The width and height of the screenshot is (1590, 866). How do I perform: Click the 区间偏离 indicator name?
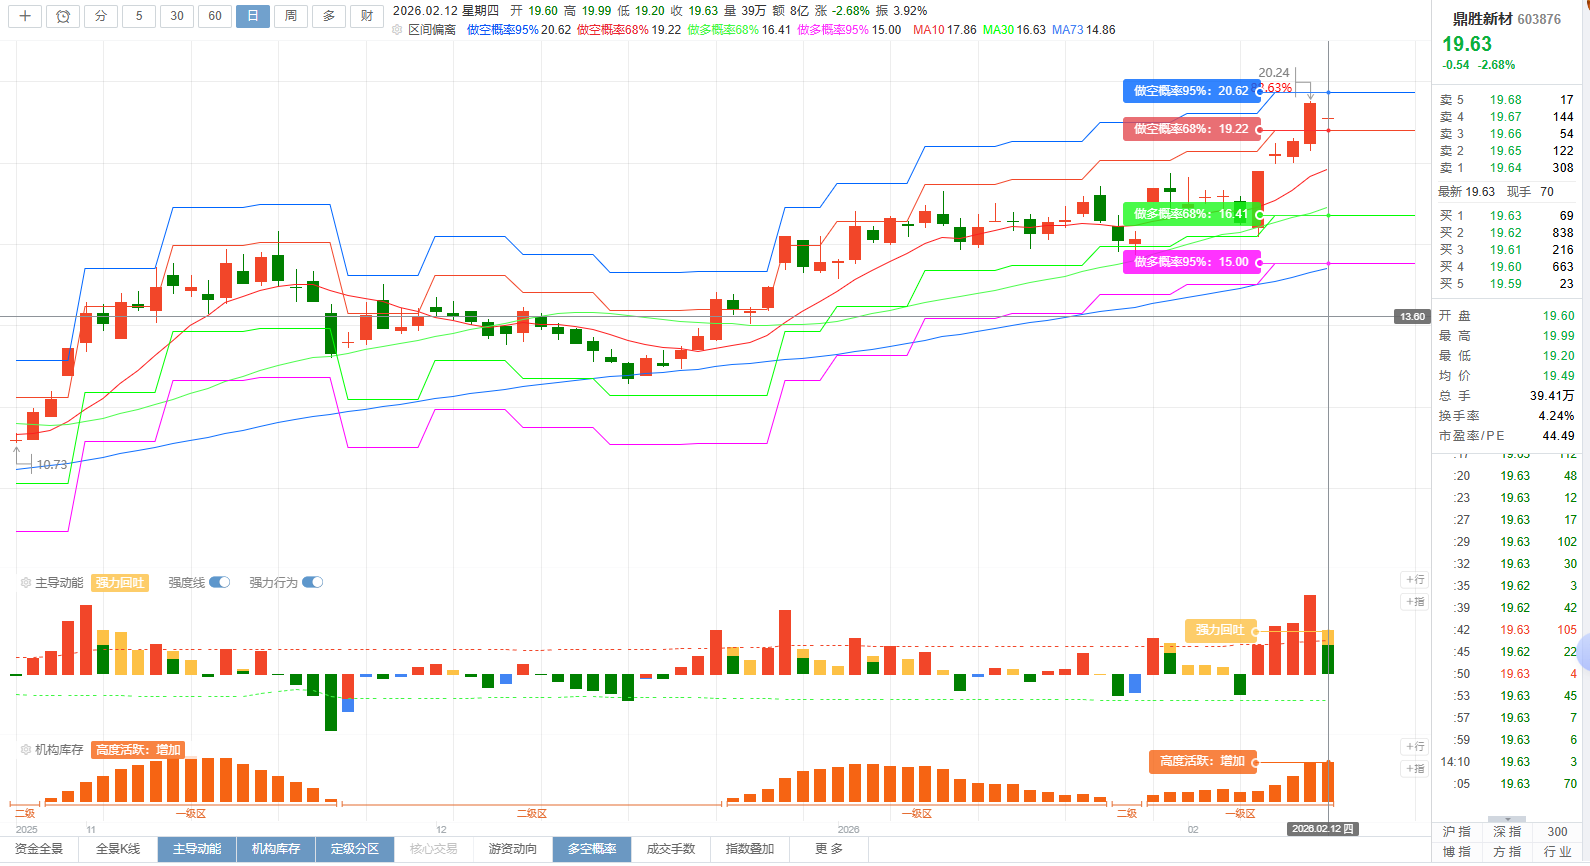pyautogui.click(x=432, y=30)
